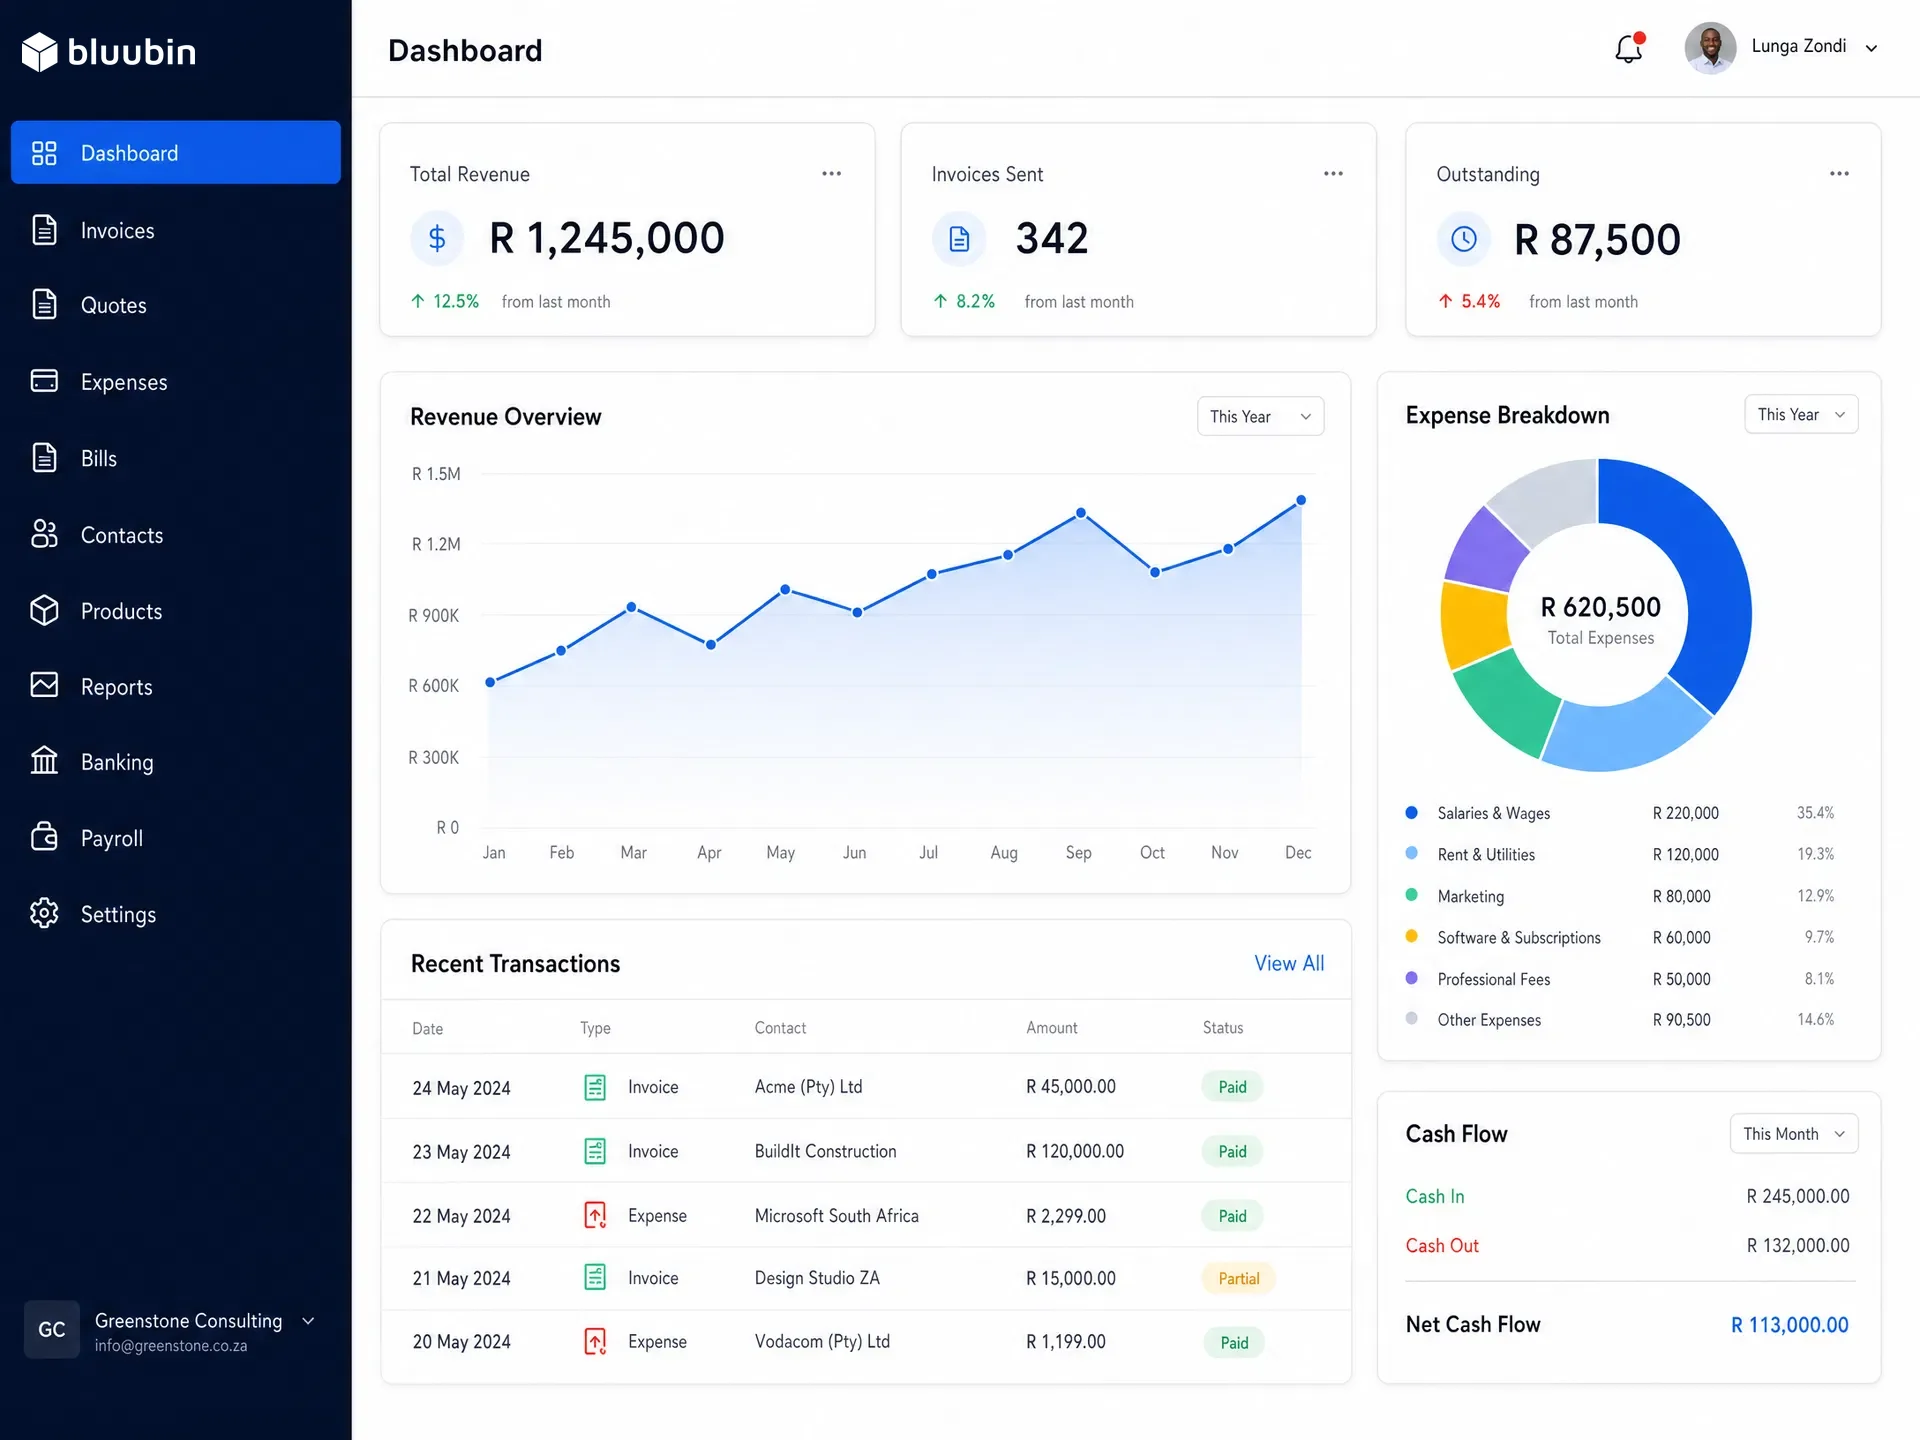Image resolution: width=1920 pixels, height=1440 pixels.
Task: Open Invoices Sent card options menu
Action: pyautogui.click(x=1333, y=174)
